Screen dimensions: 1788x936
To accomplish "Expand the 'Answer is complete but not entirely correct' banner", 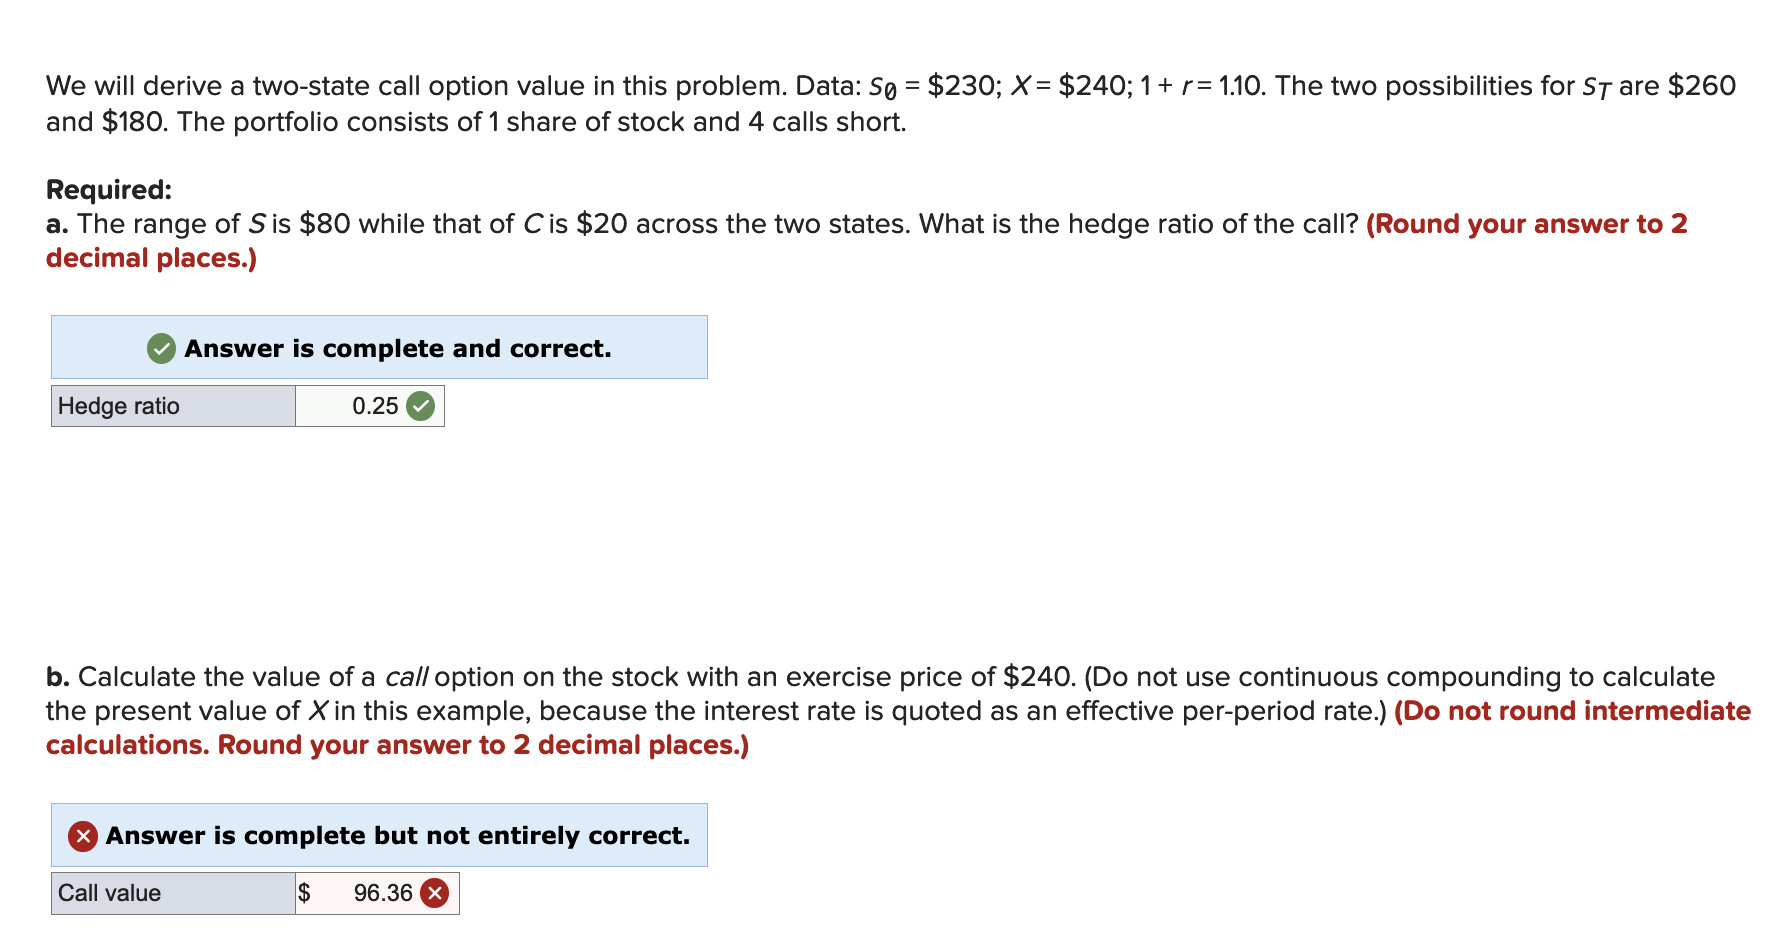I will (378, 835).
